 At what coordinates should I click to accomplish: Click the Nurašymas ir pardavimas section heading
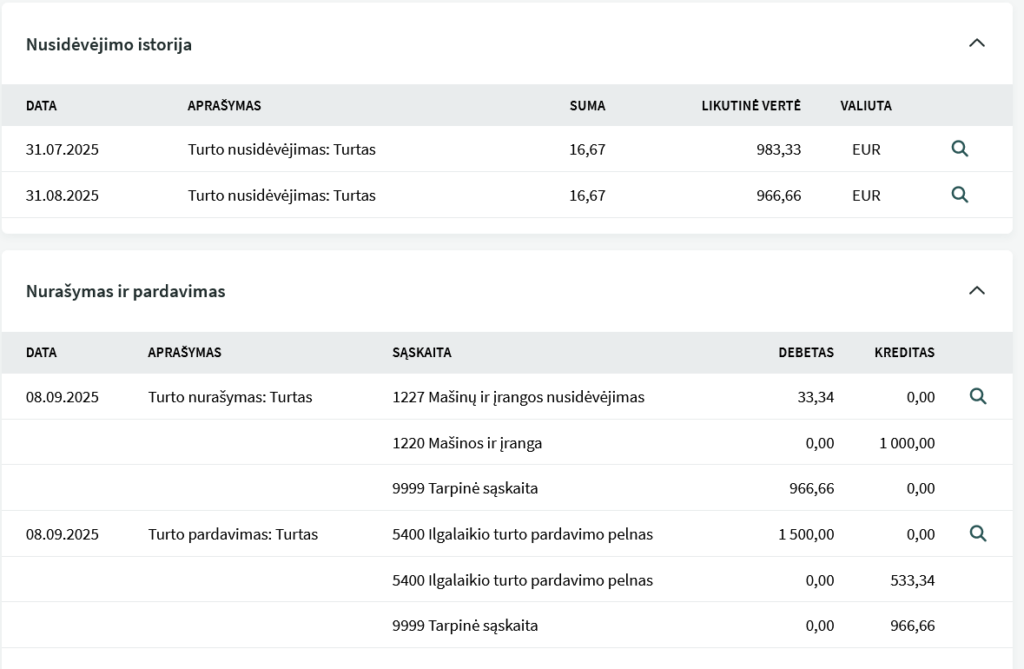coord(125,292)
